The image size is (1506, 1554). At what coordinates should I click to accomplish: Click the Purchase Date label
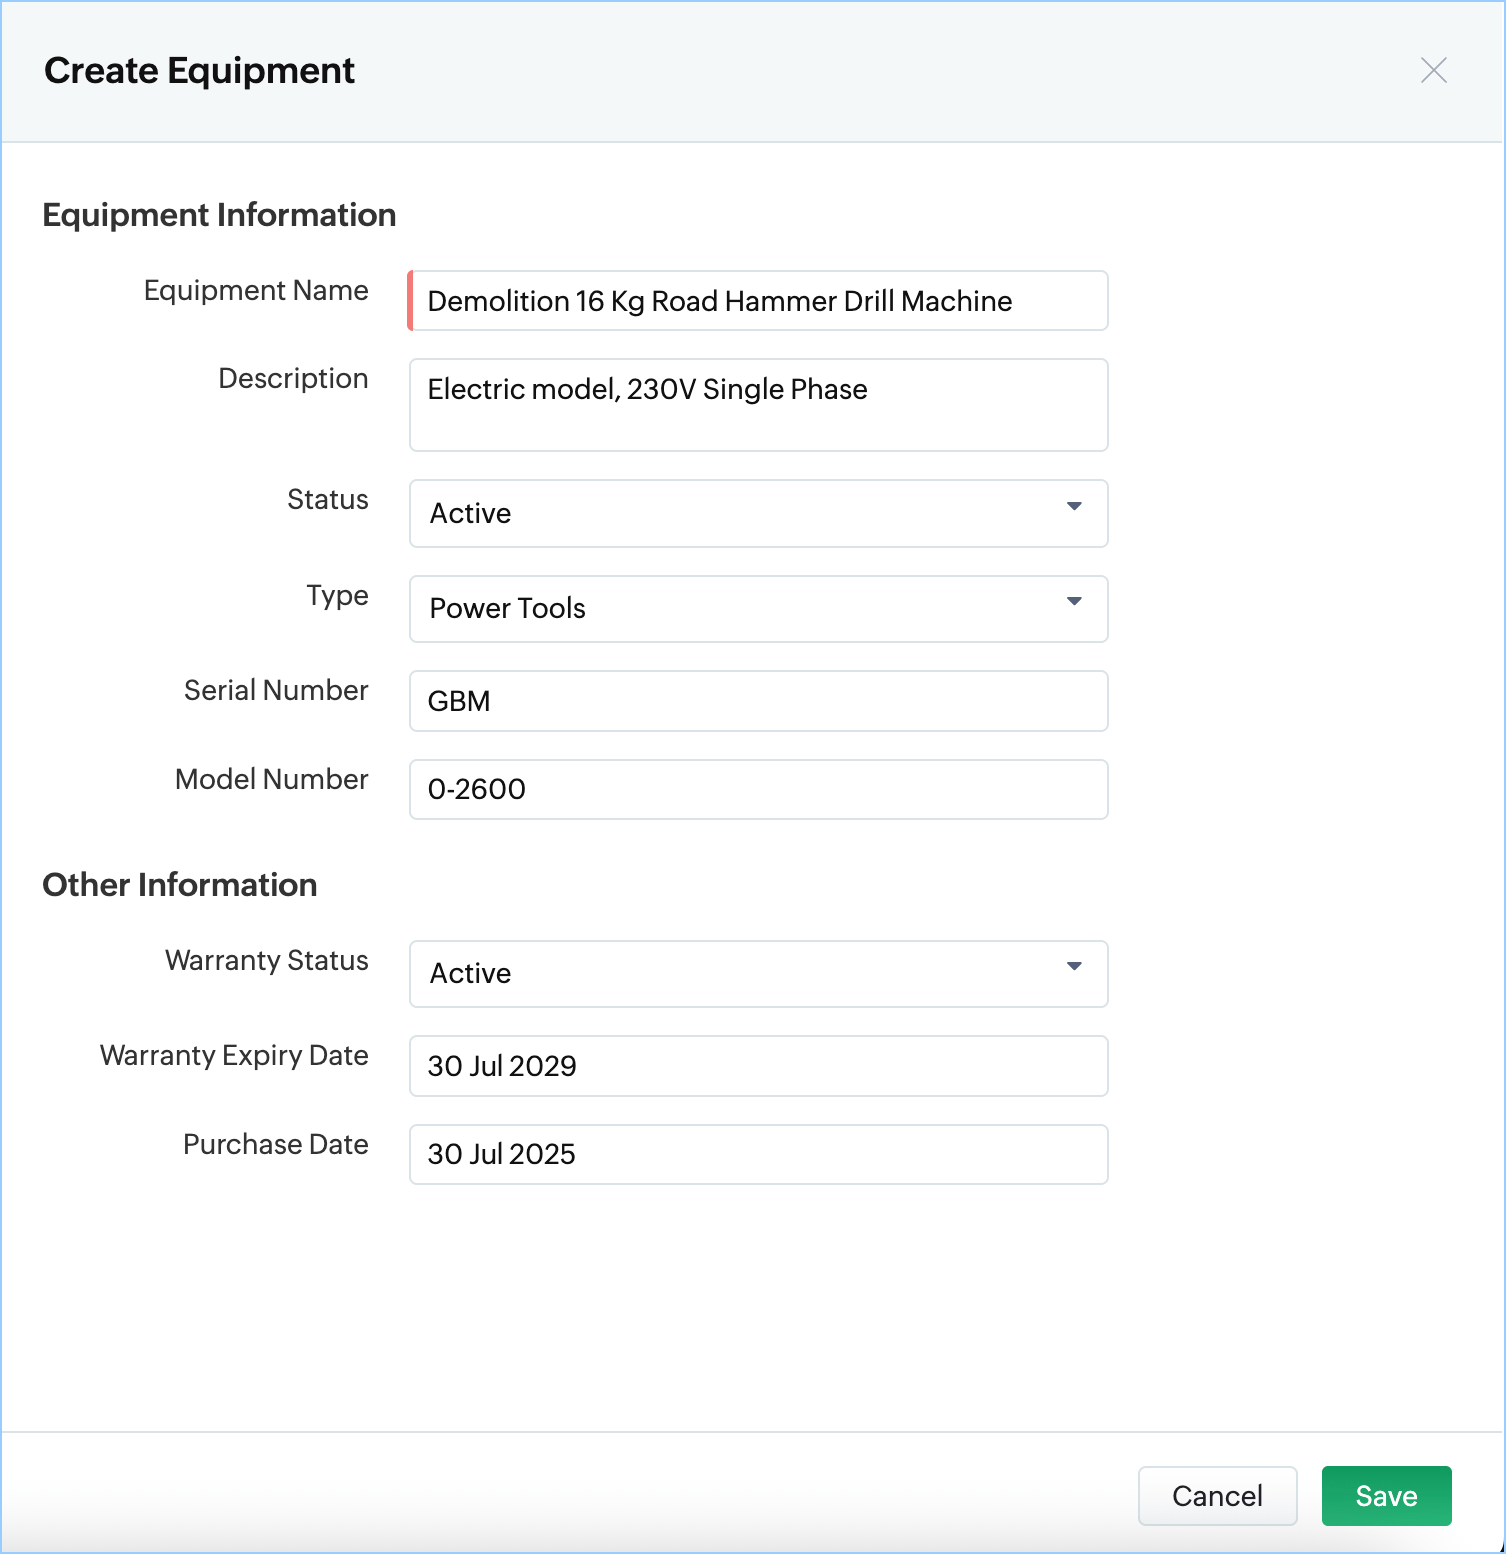click(x=276, y=1144)
